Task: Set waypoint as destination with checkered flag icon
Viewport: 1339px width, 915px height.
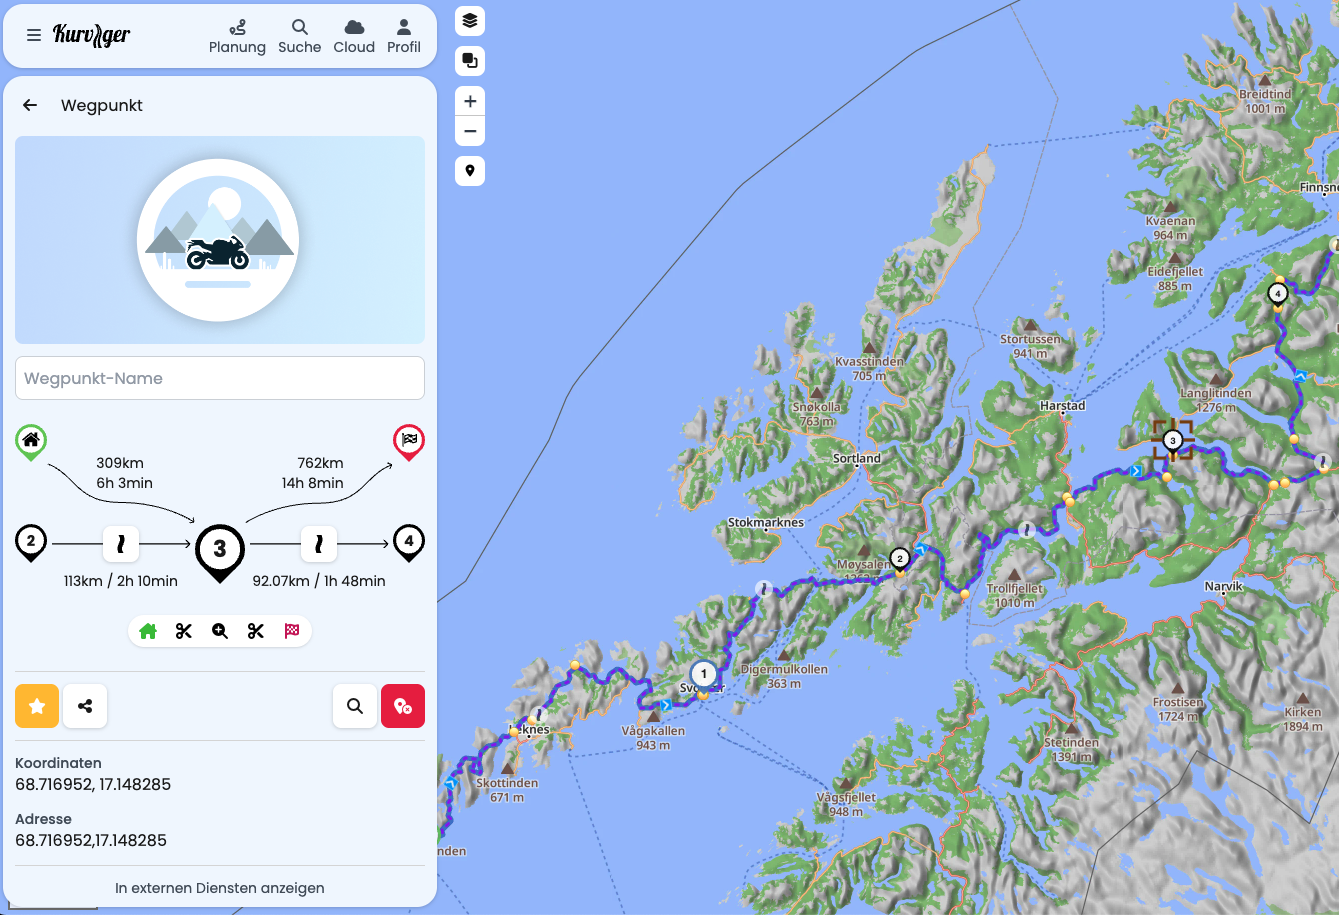Action: 292,631
